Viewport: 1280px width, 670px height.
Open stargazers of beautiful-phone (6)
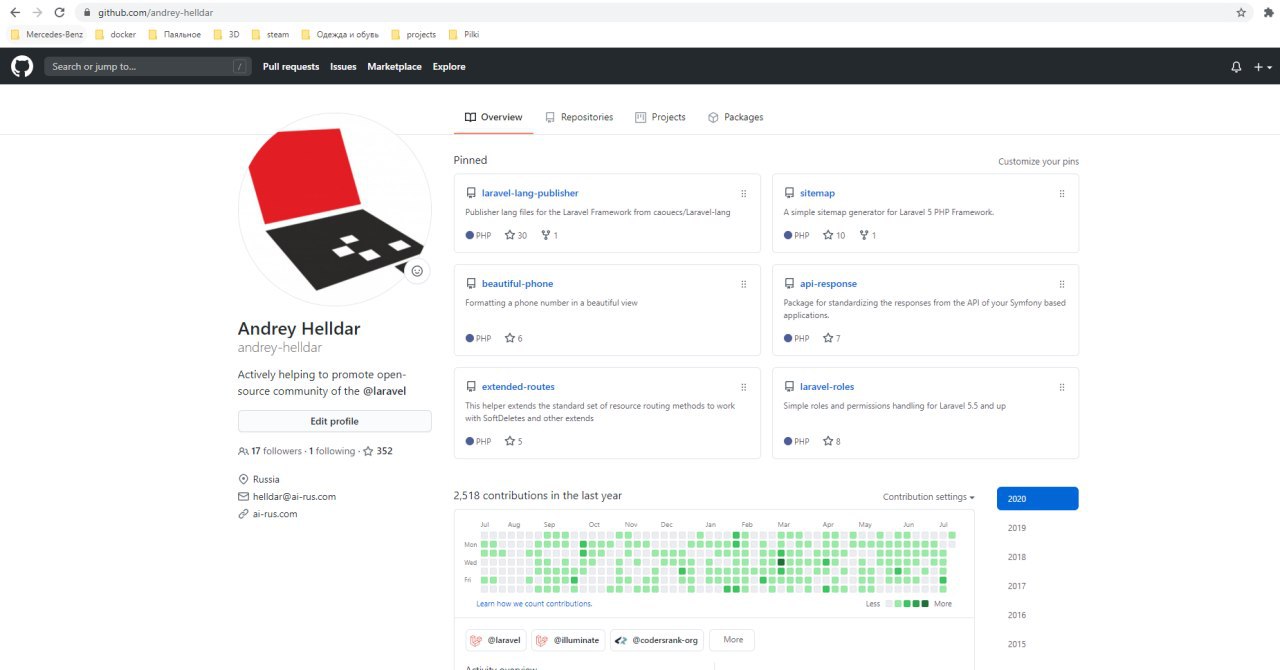(514, 338)
